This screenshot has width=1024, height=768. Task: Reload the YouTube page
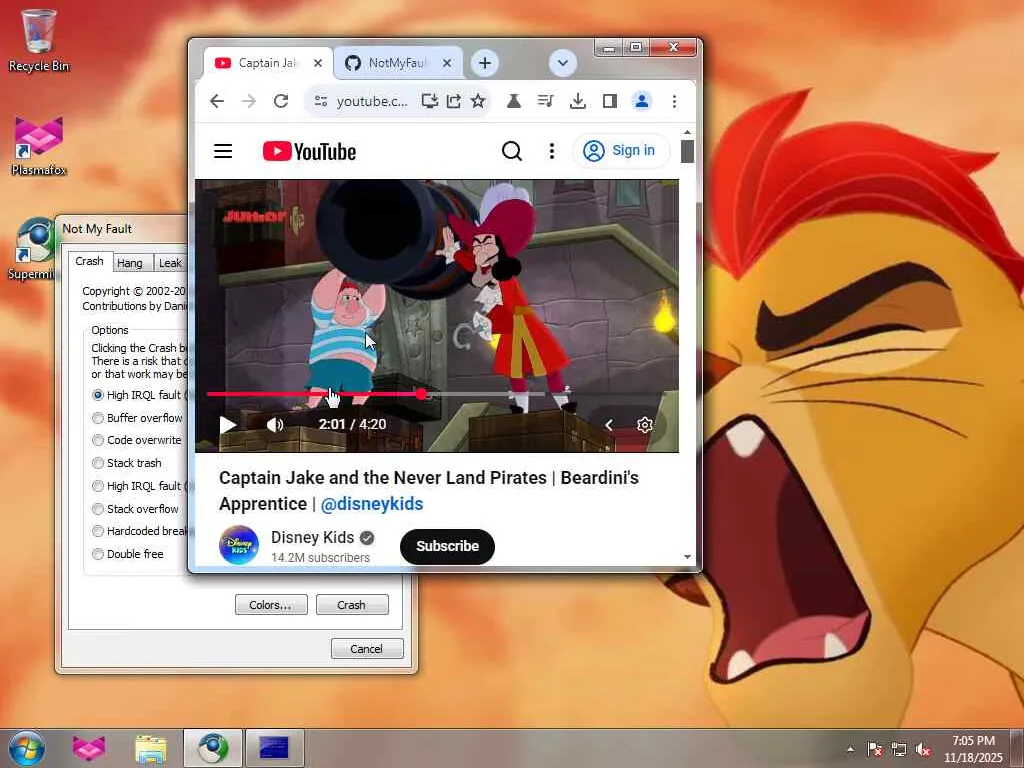point(281,101)
